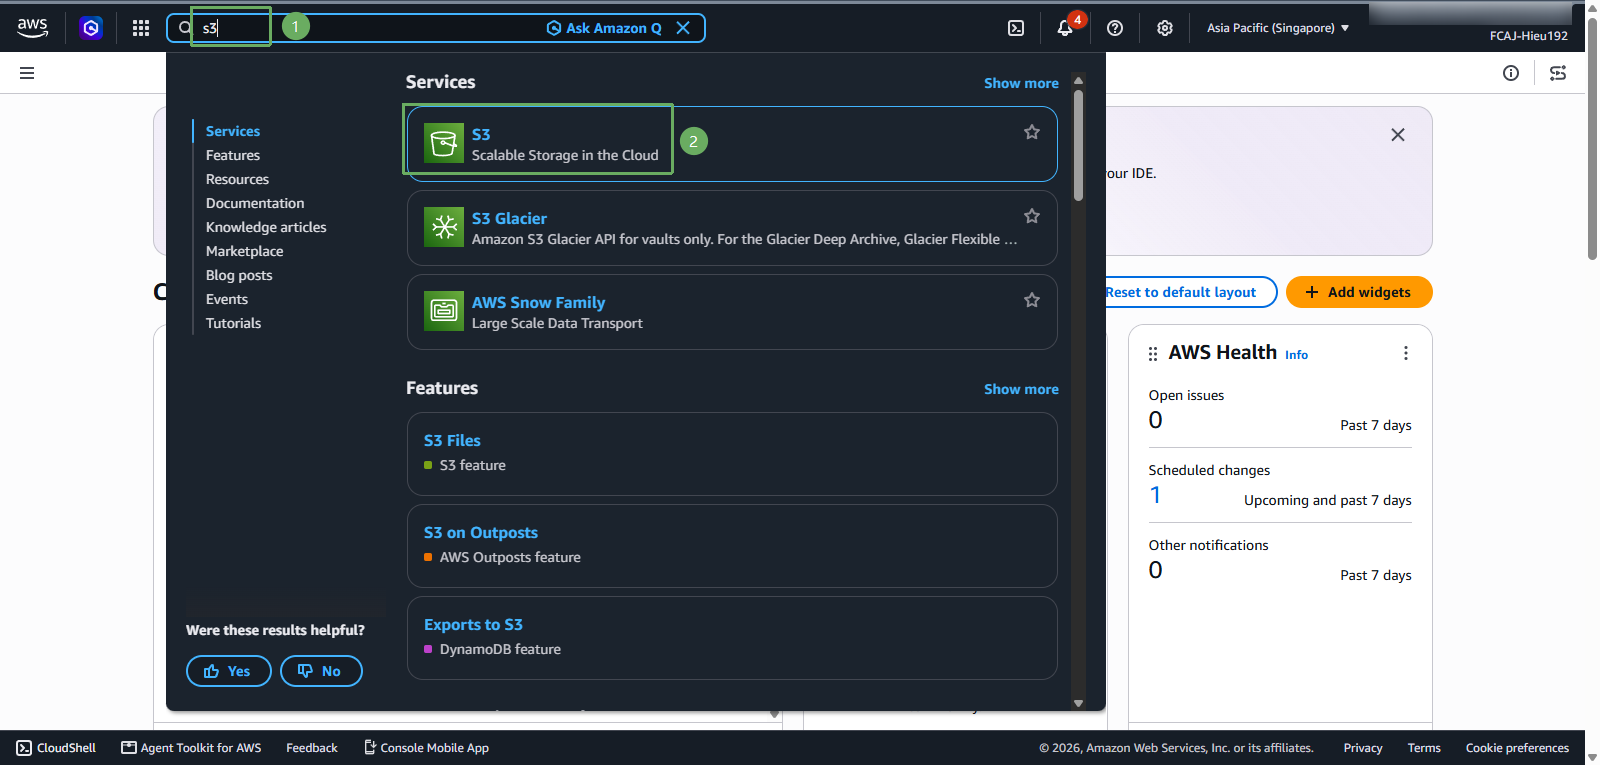Show more Features results
Viewport: 1600px width, 765px height.
1021,389
